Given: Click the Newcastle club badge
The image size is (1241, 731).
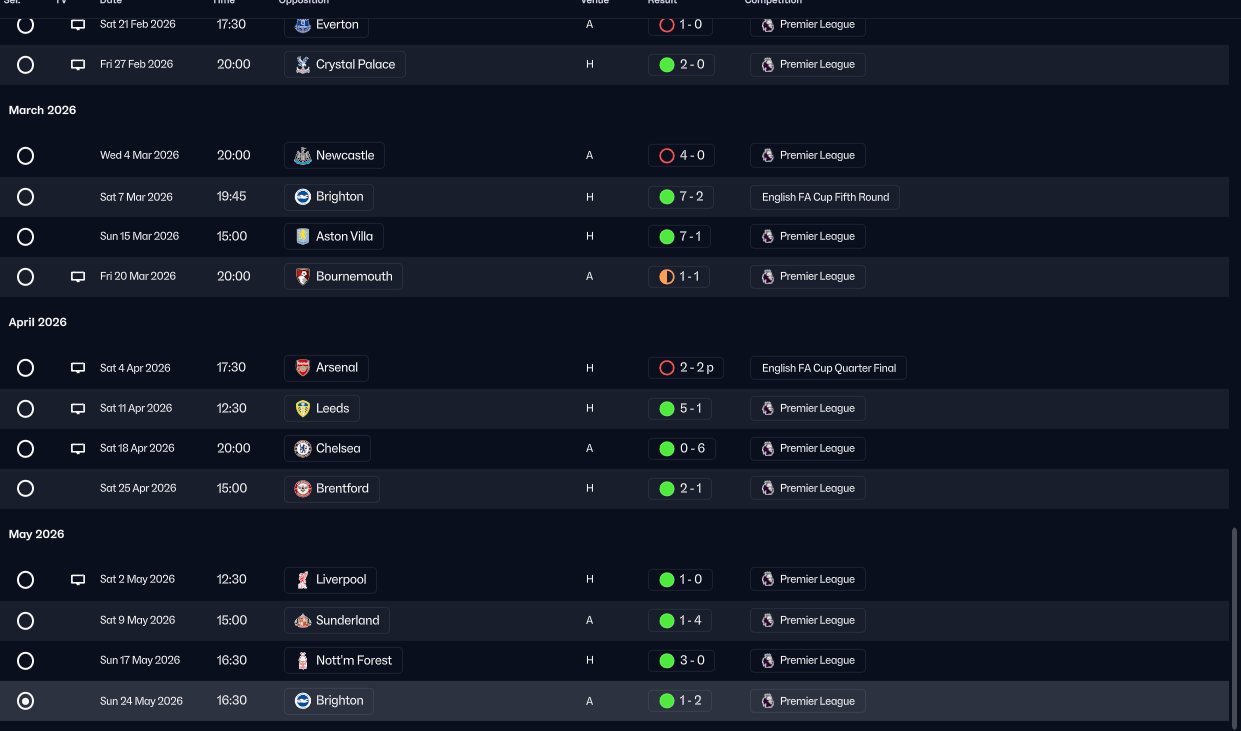Looking at the screenshot, I should tap(303, 156).
